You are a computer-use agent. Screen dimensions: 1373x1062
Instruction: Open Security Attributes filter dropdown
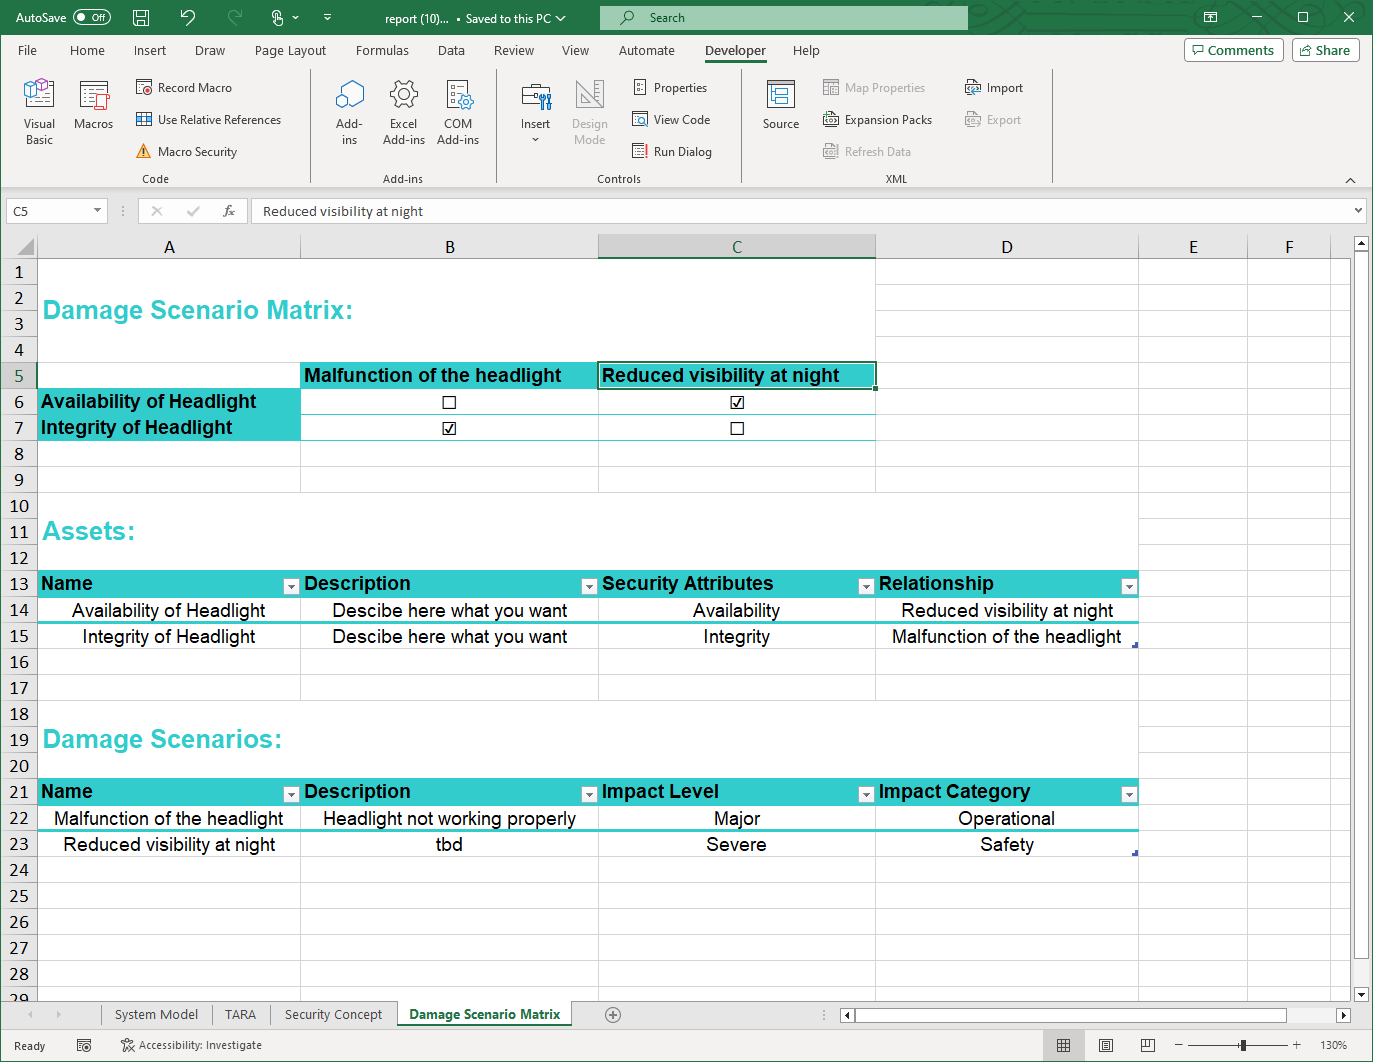pos(866,587)
